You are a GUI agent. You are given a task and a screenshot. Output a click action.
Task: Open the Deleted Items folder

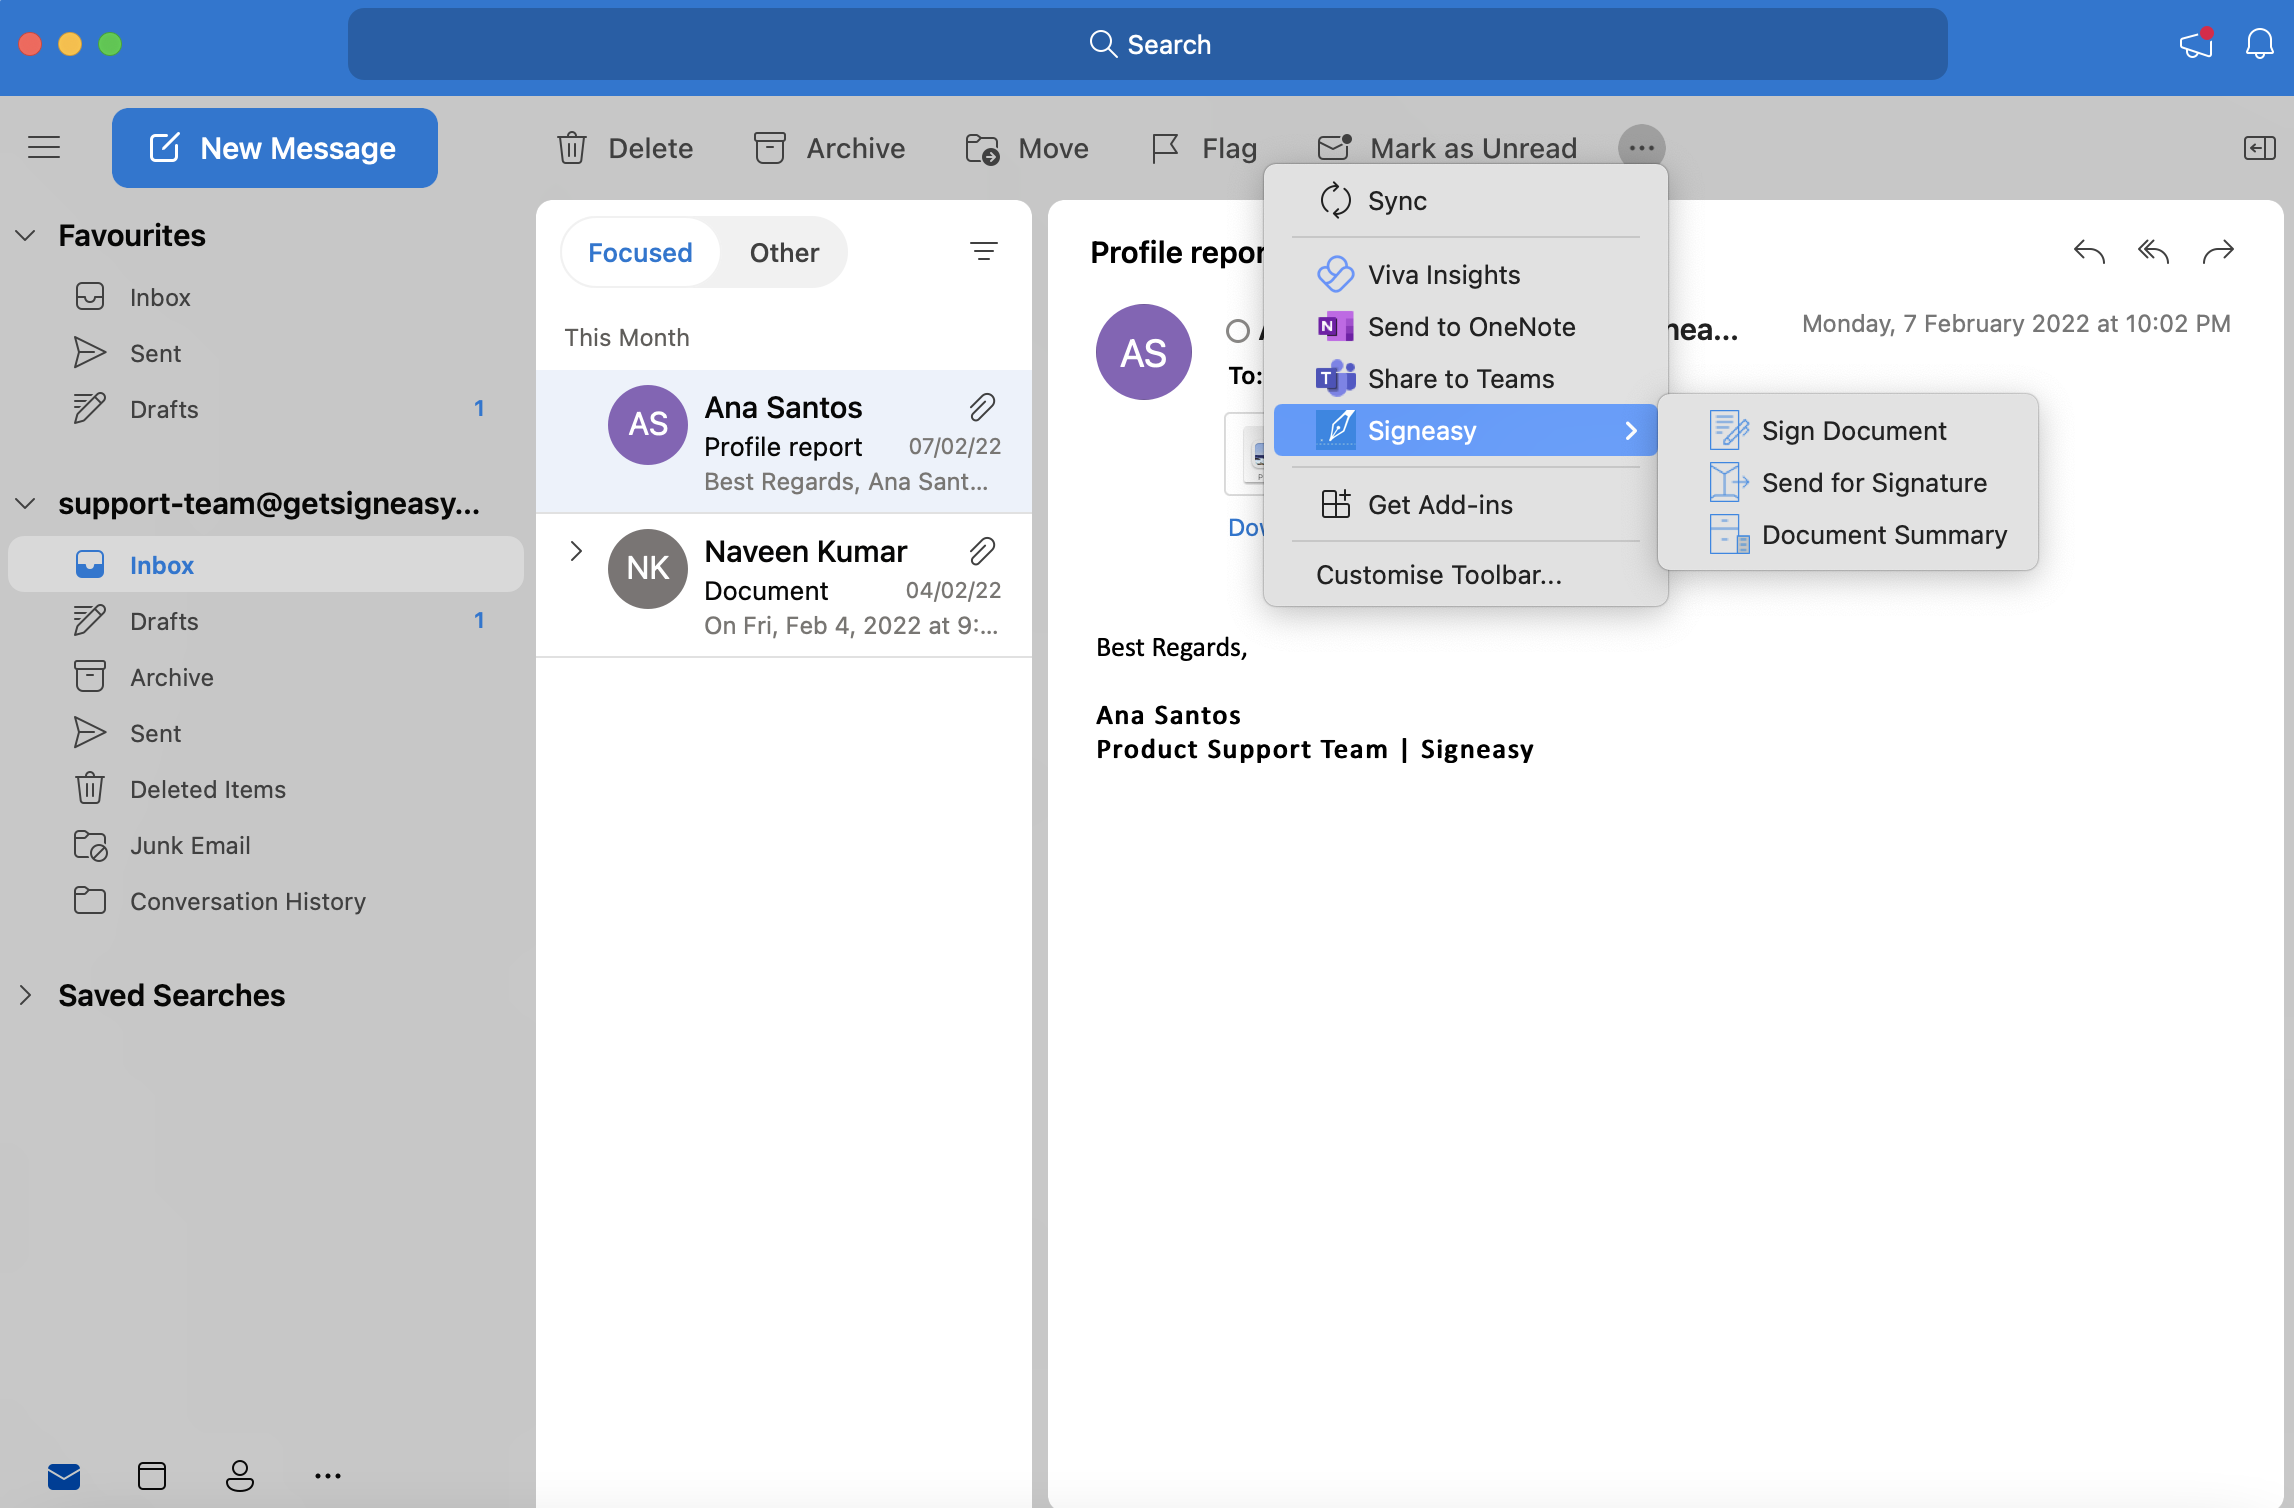pos(266,789)
